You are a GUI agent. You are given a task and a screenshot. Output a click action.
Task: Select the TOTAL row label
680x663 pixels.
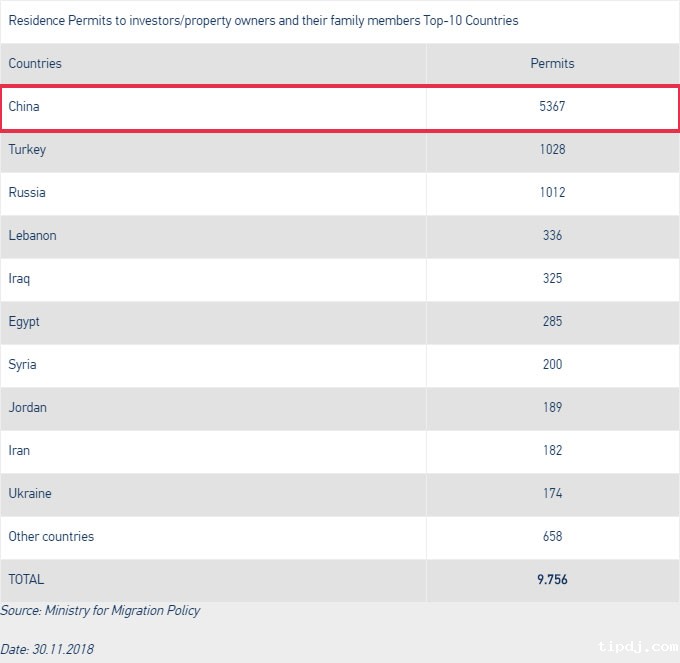coord(26,579)
